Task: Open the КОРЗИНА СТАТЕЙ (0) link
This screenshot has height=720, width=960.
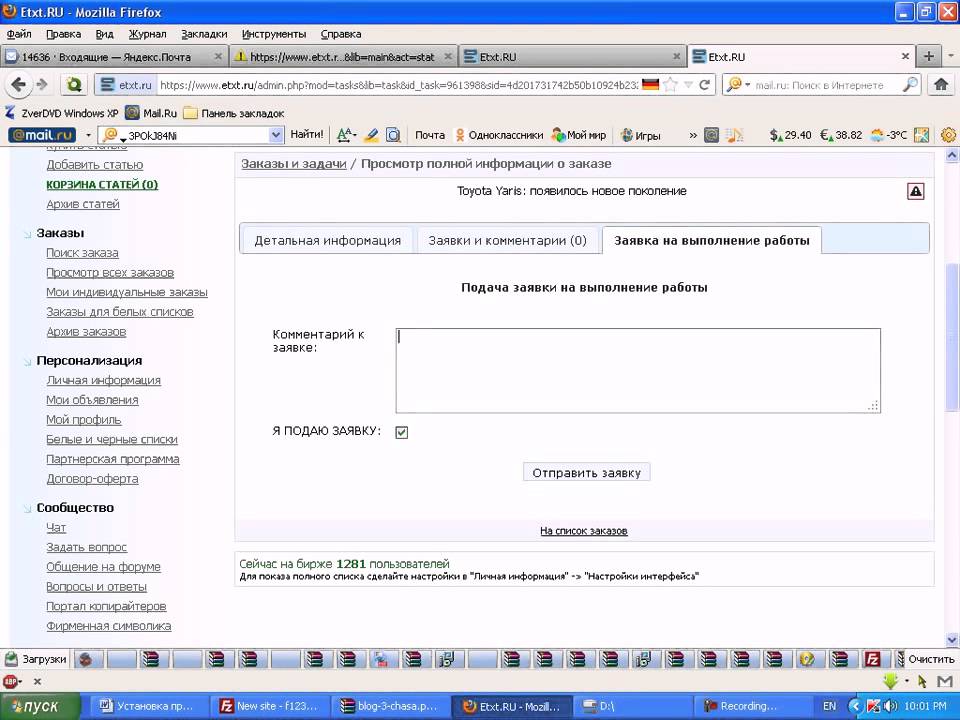Action: click(x=102, y=184)
